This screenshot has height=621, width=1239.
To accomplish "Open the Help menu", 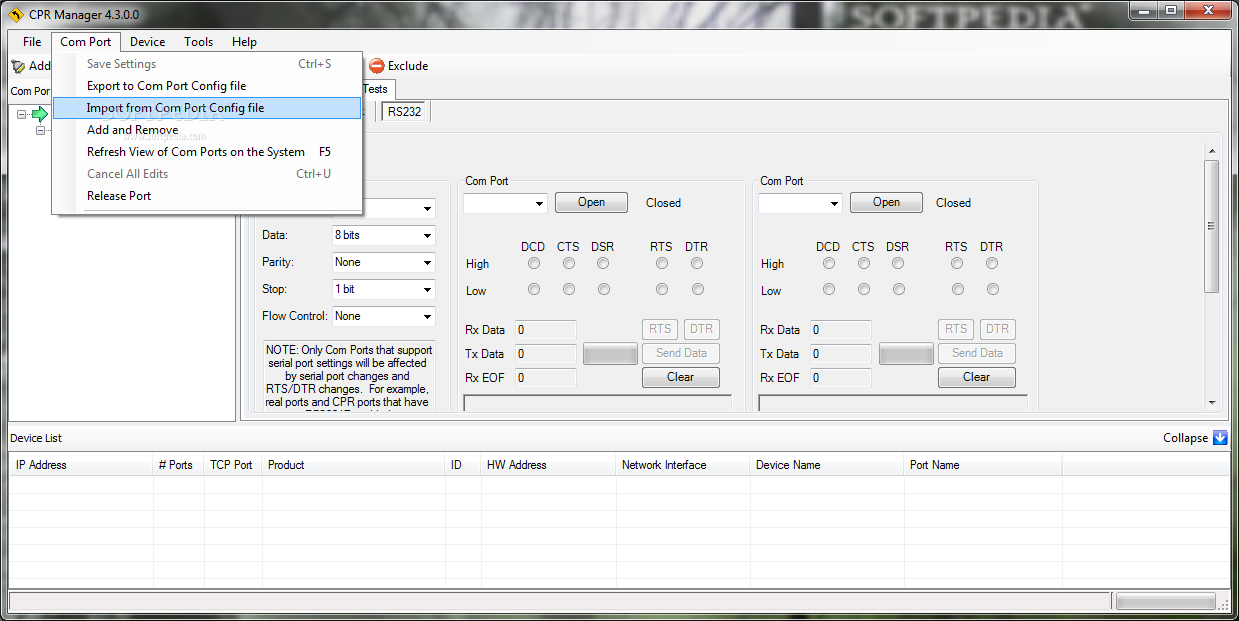I will [245, 42].
